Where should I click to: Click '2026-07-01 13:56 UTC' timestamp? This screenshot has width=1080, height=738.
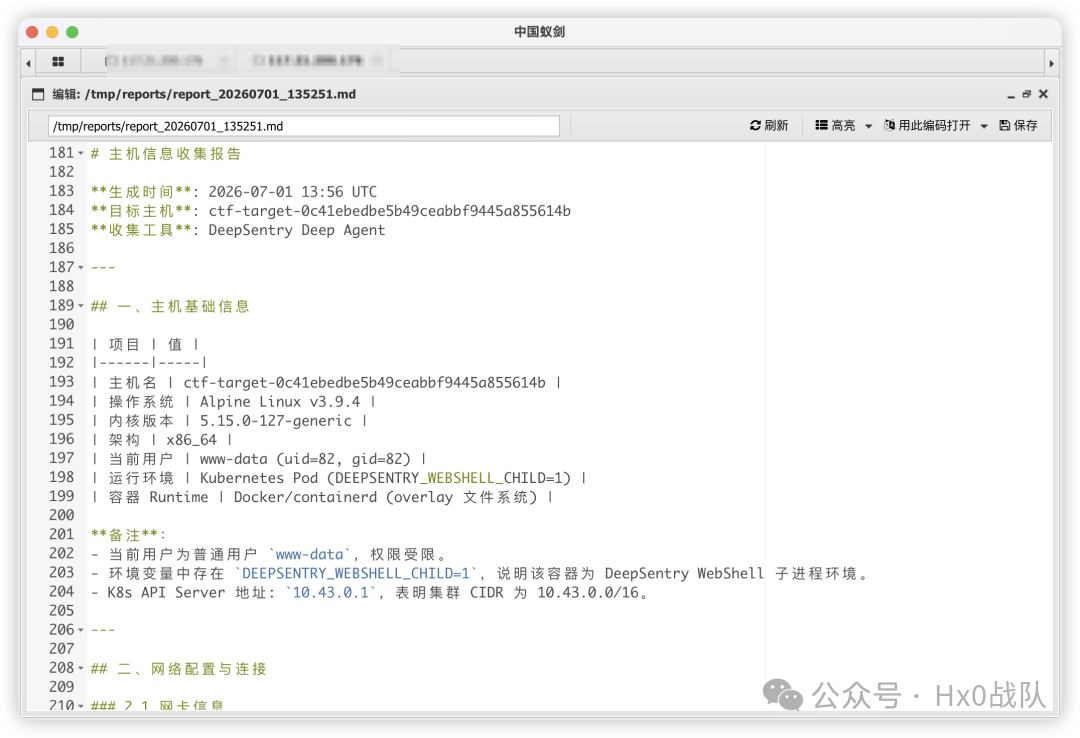point(293,192)
